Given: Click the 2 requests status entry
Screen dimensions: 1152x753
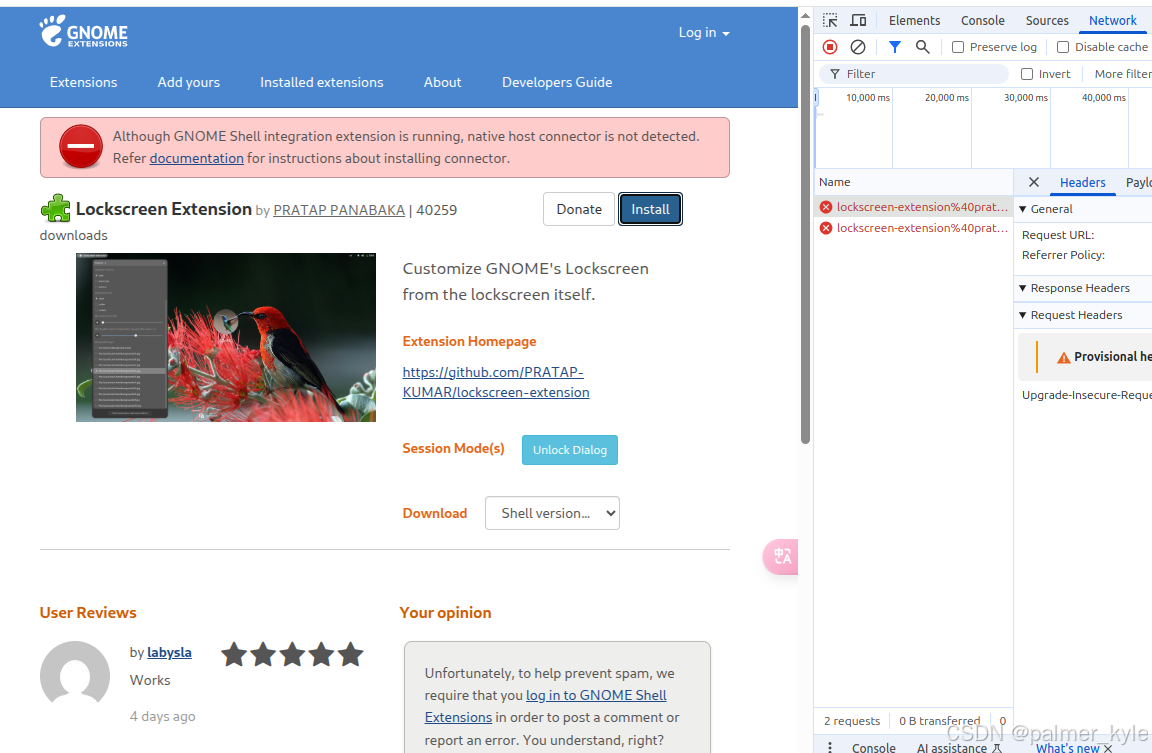Looking at the screenshot, I should point(852,721).
